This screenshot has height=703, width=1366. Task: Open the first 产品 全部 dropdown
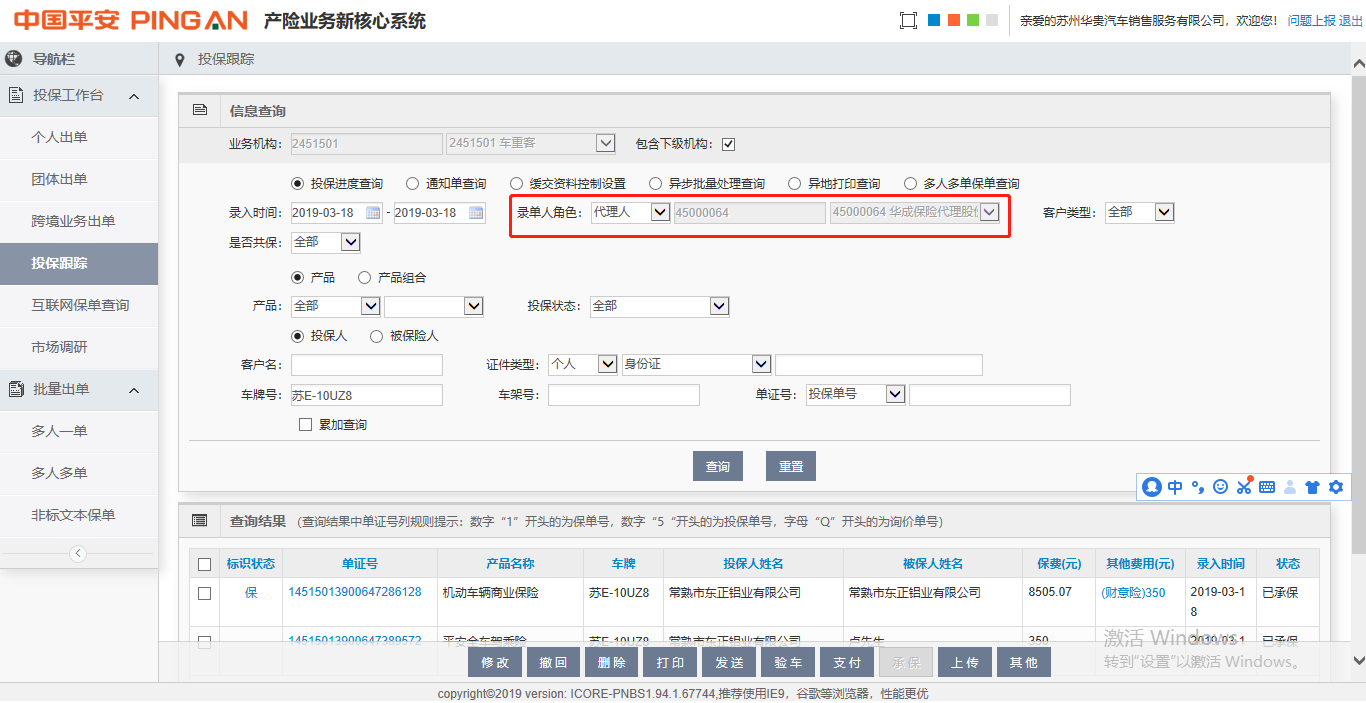335,306
